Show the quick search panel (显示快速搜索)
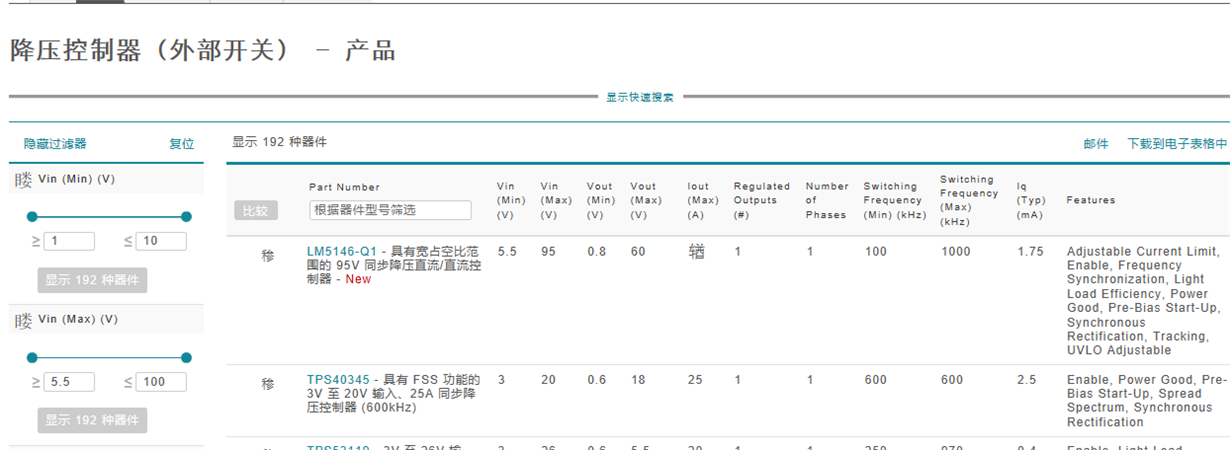1230x450 pixels. tap(640, 97)
